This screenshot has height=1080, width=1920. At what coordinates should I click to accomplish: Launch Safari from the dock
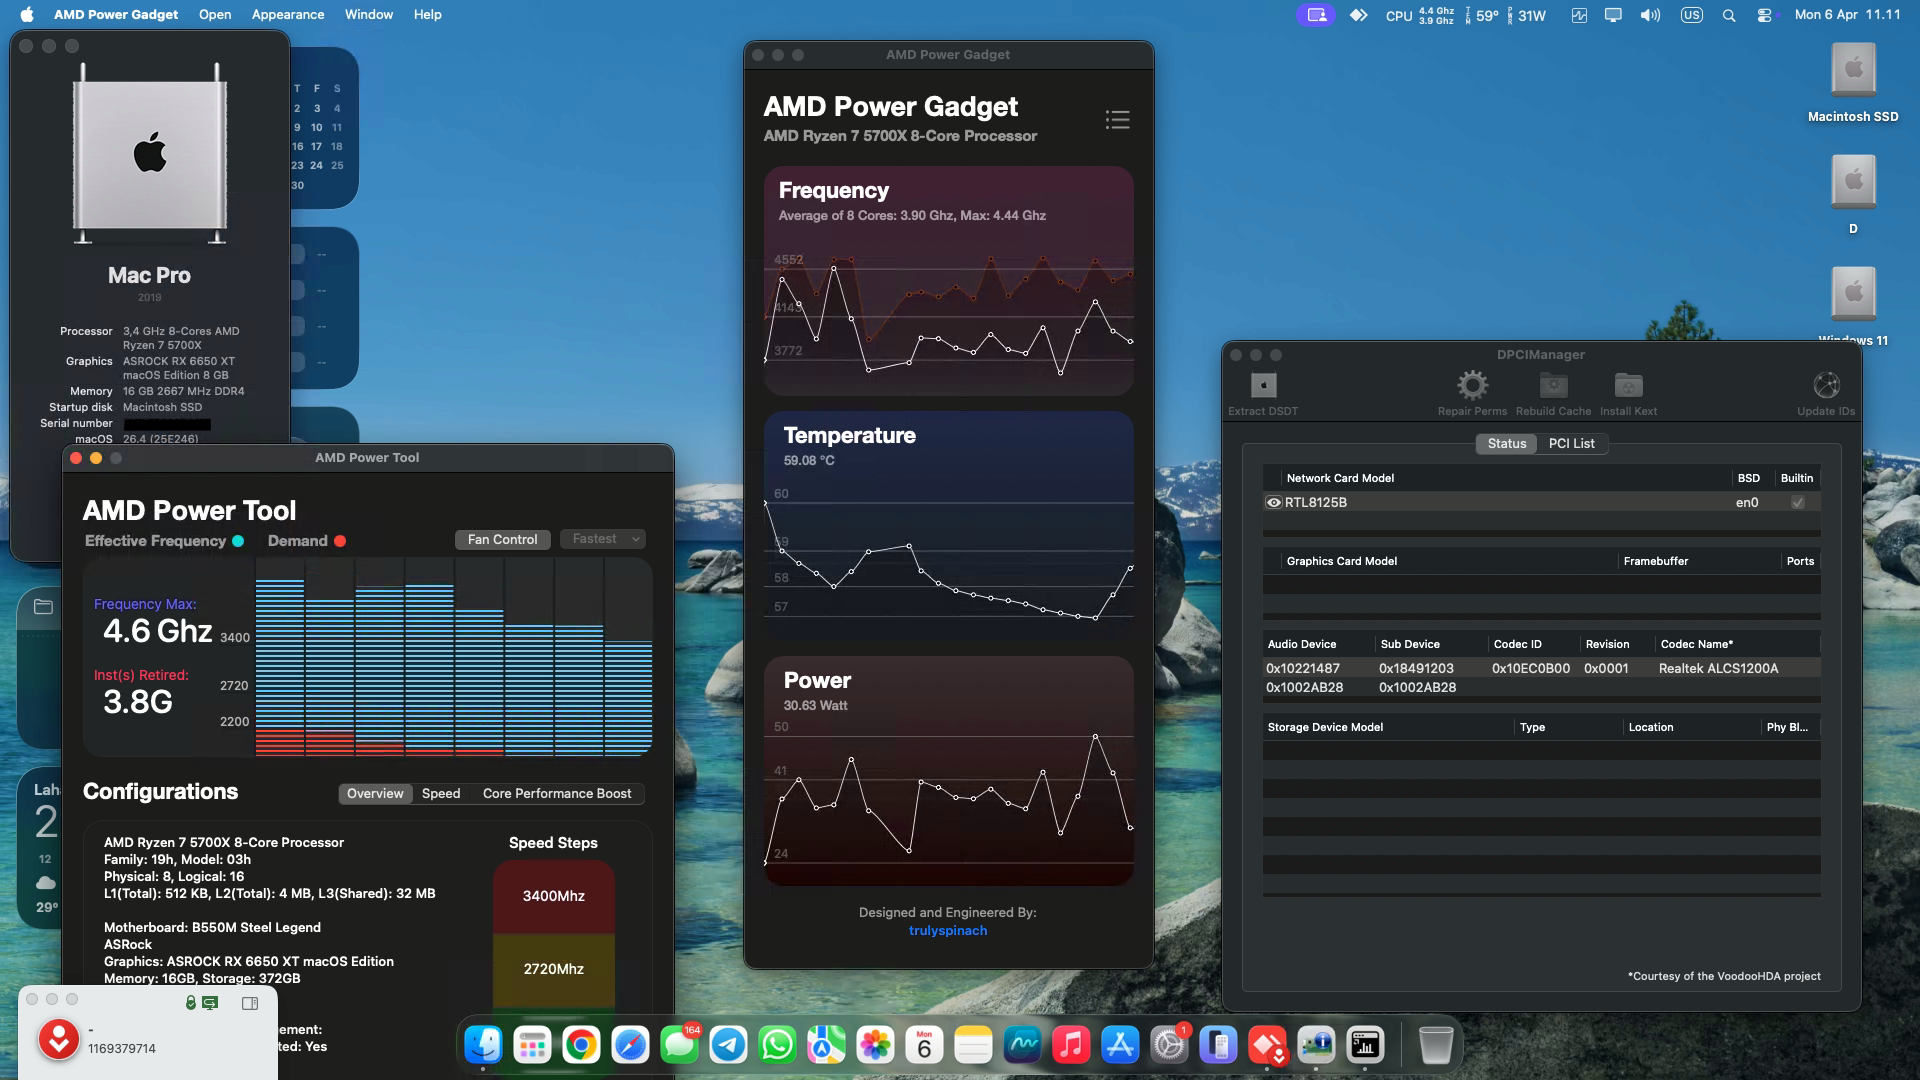(630, 1046)
